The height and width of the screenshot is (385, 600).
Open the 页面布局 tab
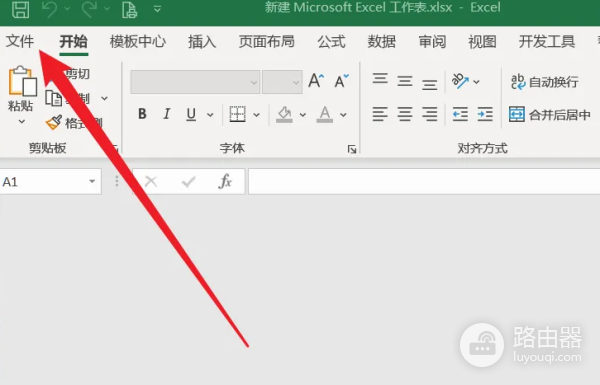267,41
